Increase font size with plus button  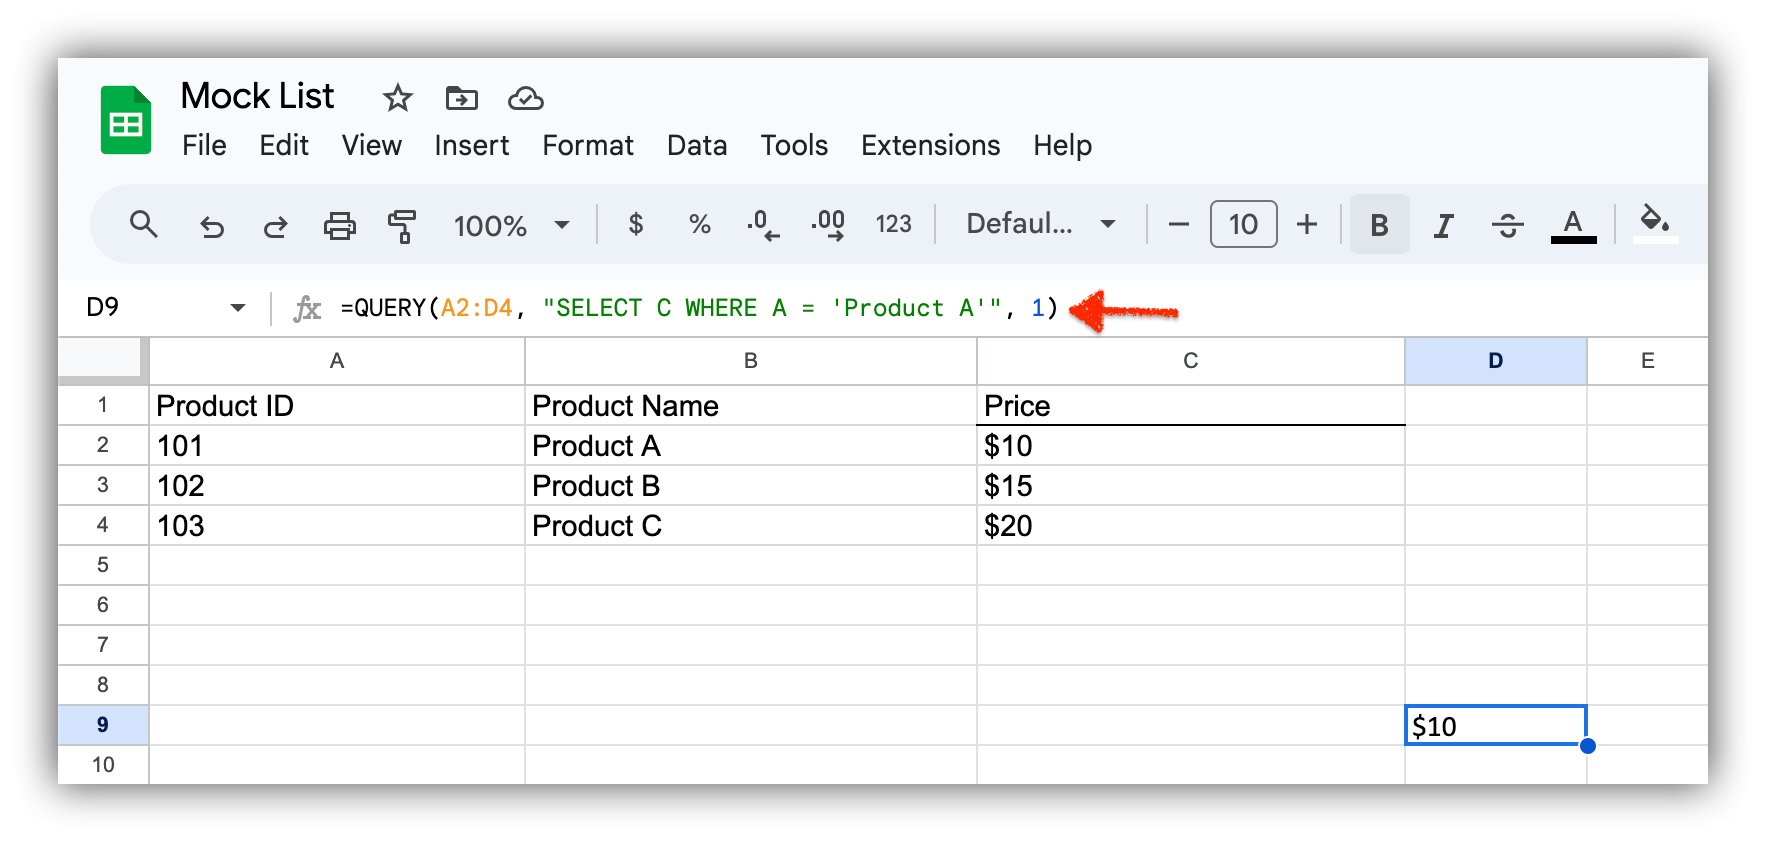[x=1306, y=224]
